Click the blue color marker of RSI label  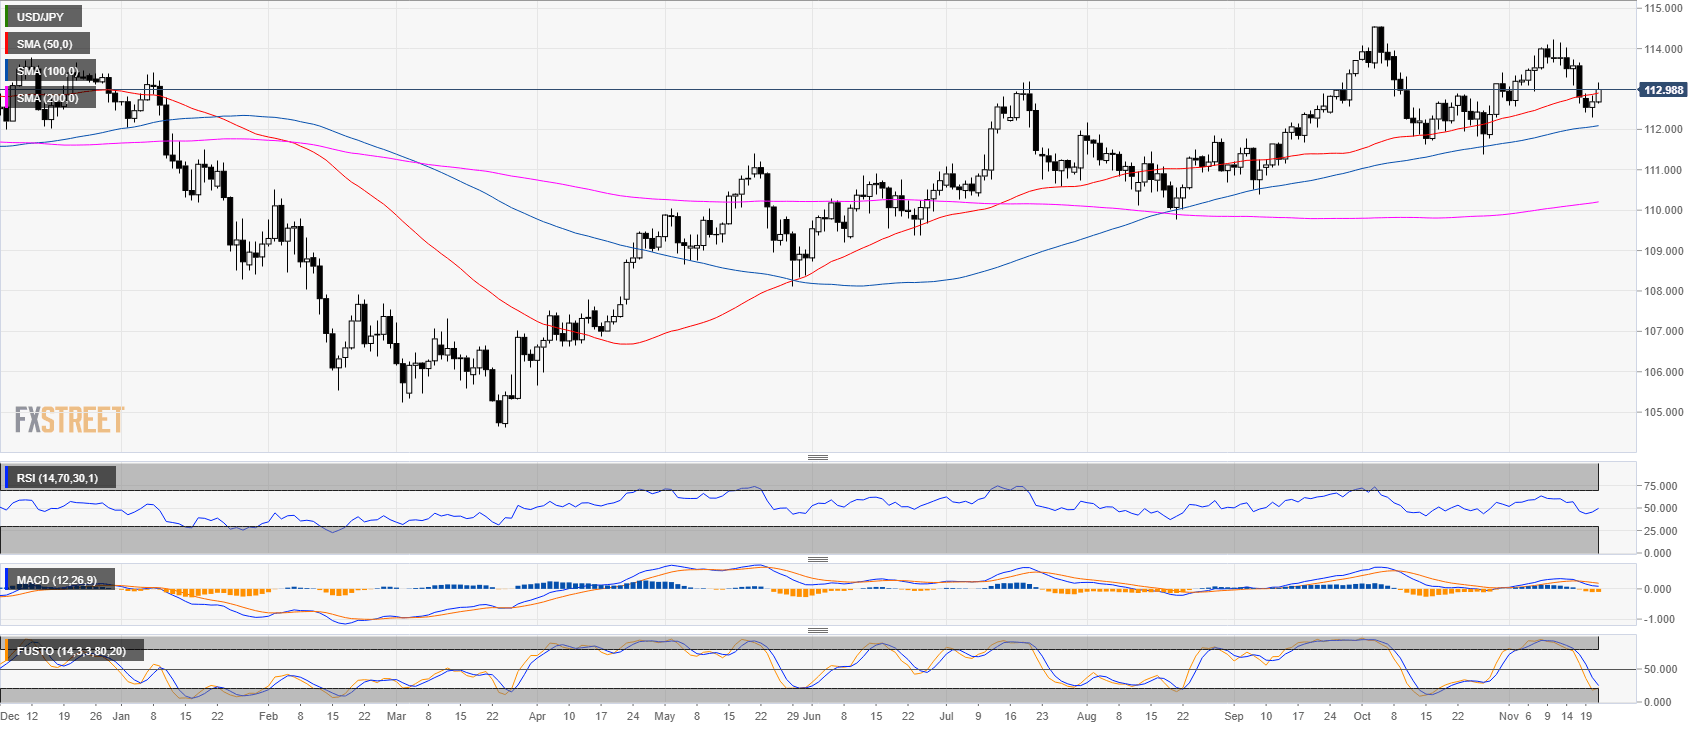[6, 478]
